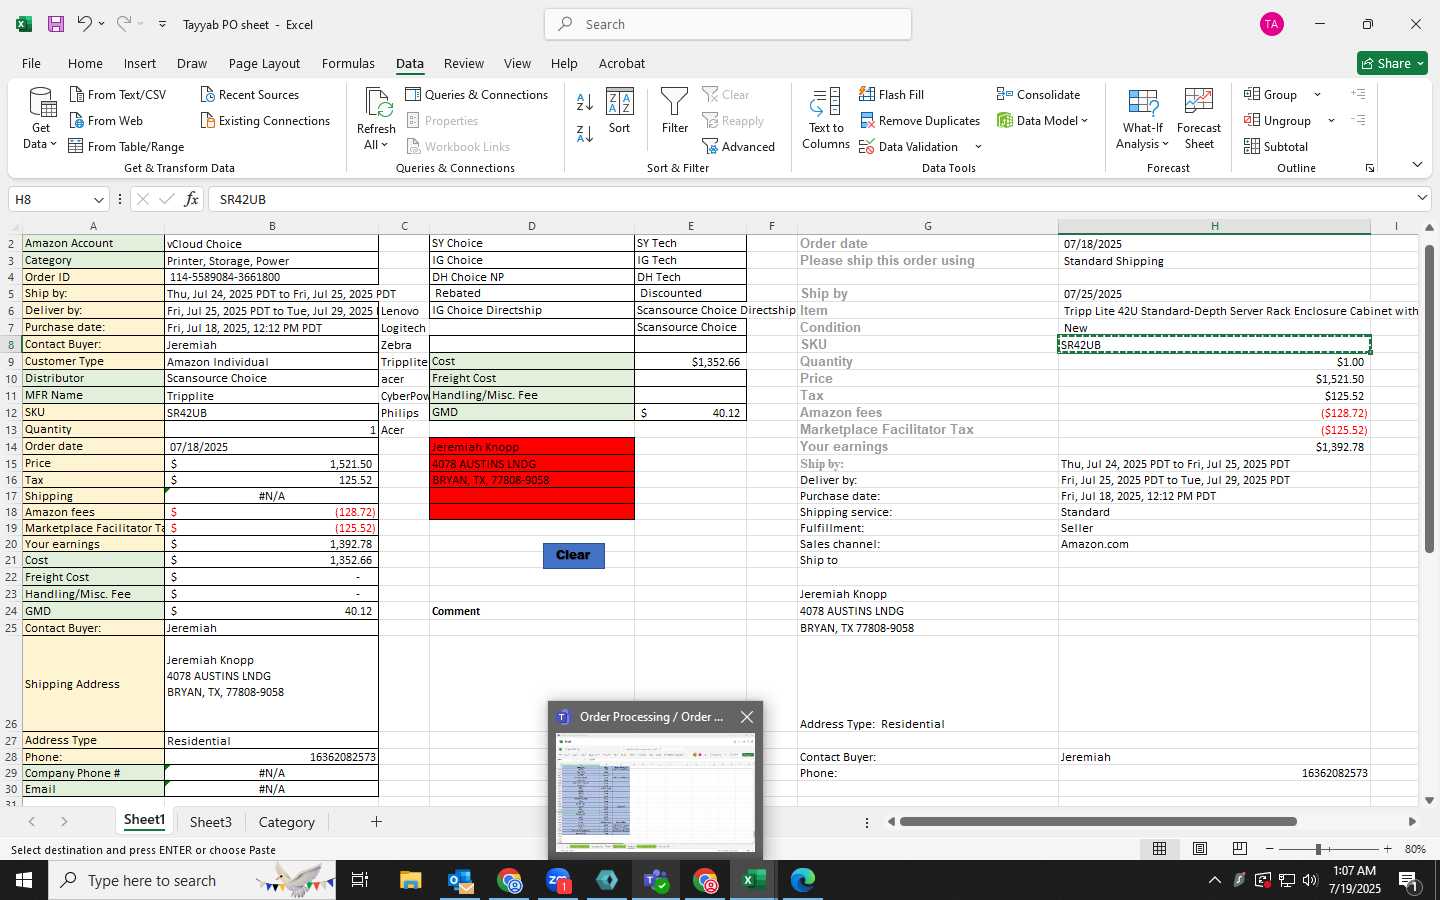
Task: Open File Explorer from taskbar
Action: pyautogui.click(x=411, y=880)
